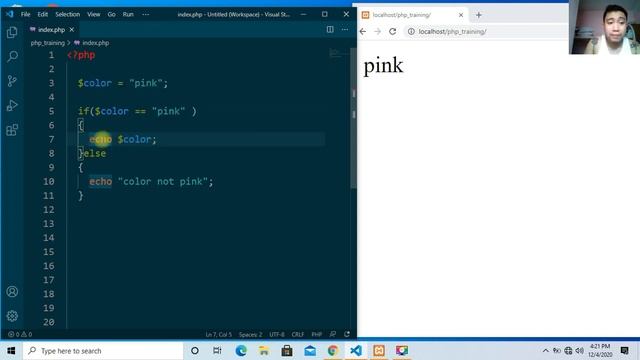Change indentation via Spaces: 2
Image resolution: width=640 pixels, height=360 pixels.
pyautogui.click(x=250, y=334)
